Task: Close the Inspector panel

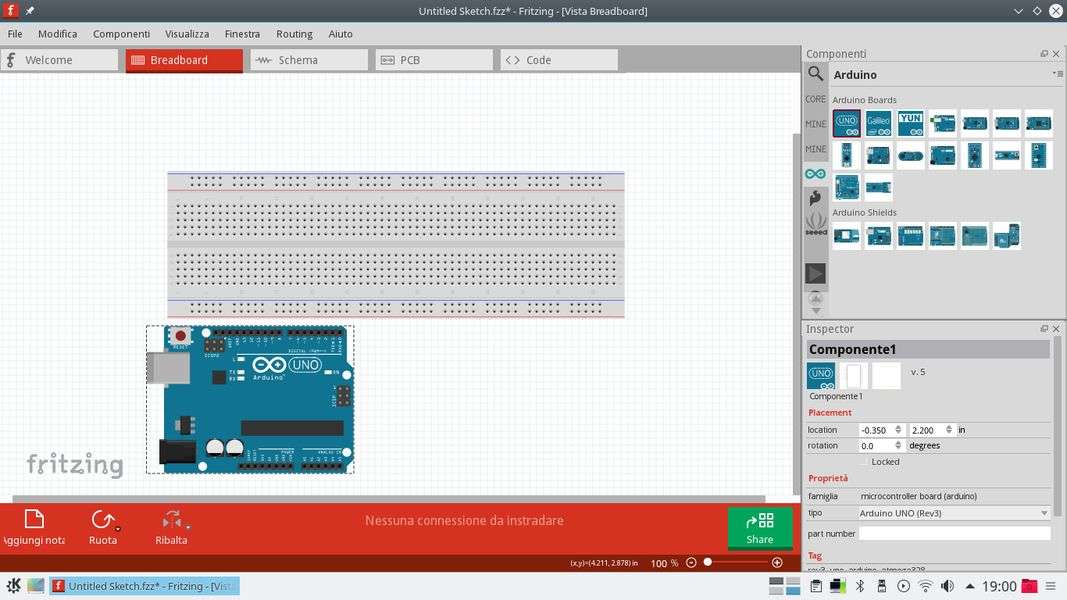Action: pos(1056,329)
